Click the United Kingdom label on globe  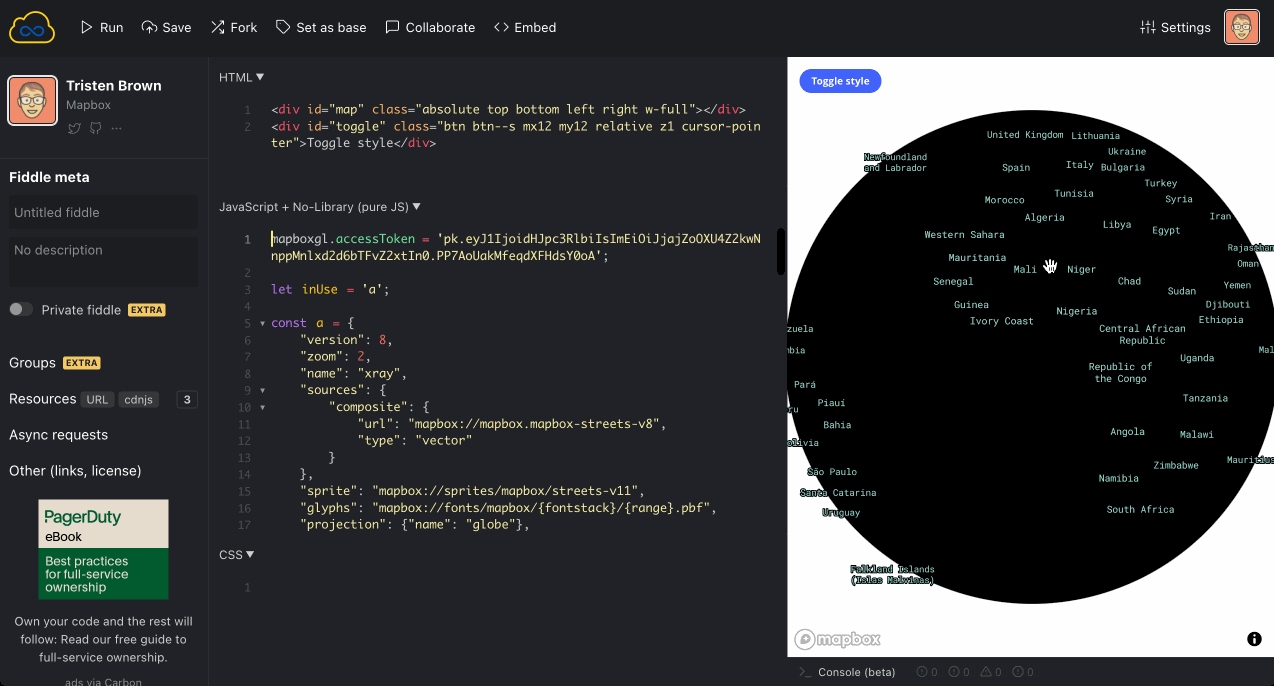[x=1025, y=135]
